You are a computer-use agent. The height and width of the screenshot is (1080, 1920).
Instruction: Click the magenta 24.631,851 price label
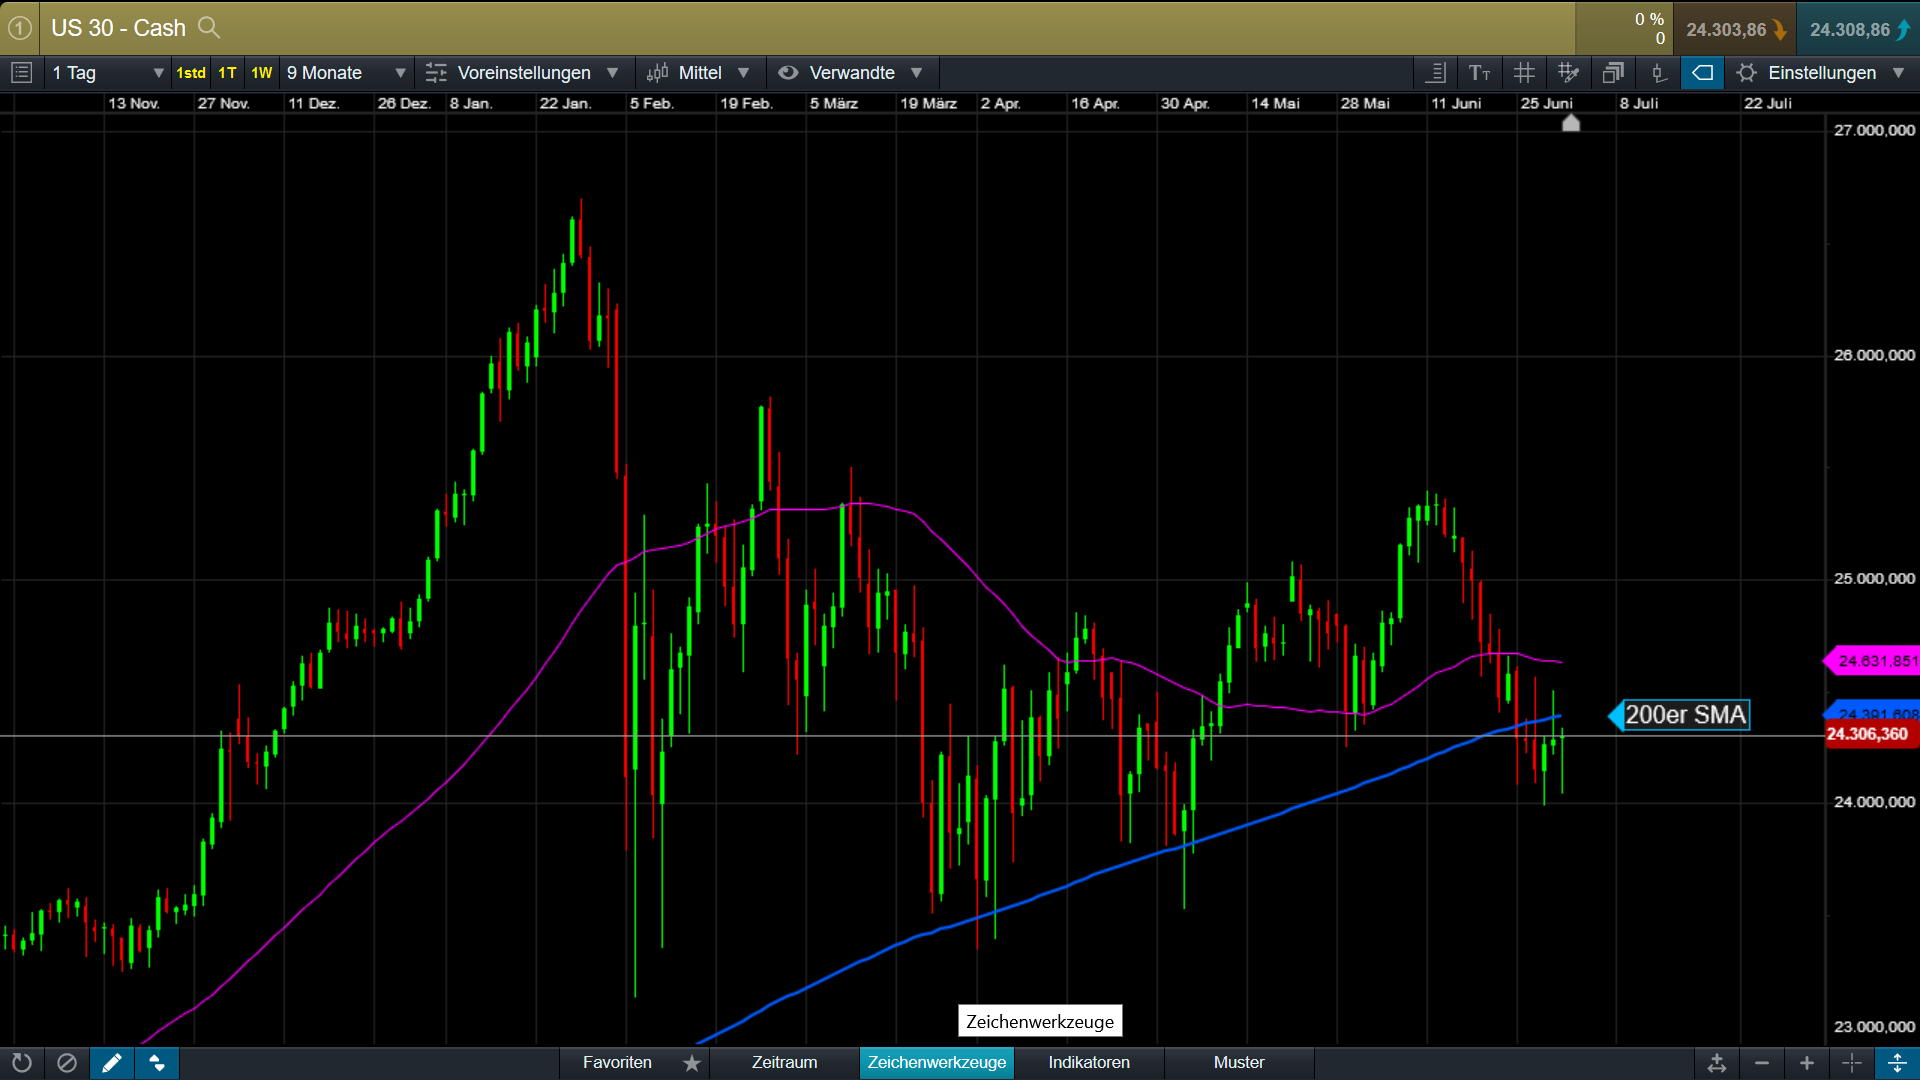point(1876,661)
